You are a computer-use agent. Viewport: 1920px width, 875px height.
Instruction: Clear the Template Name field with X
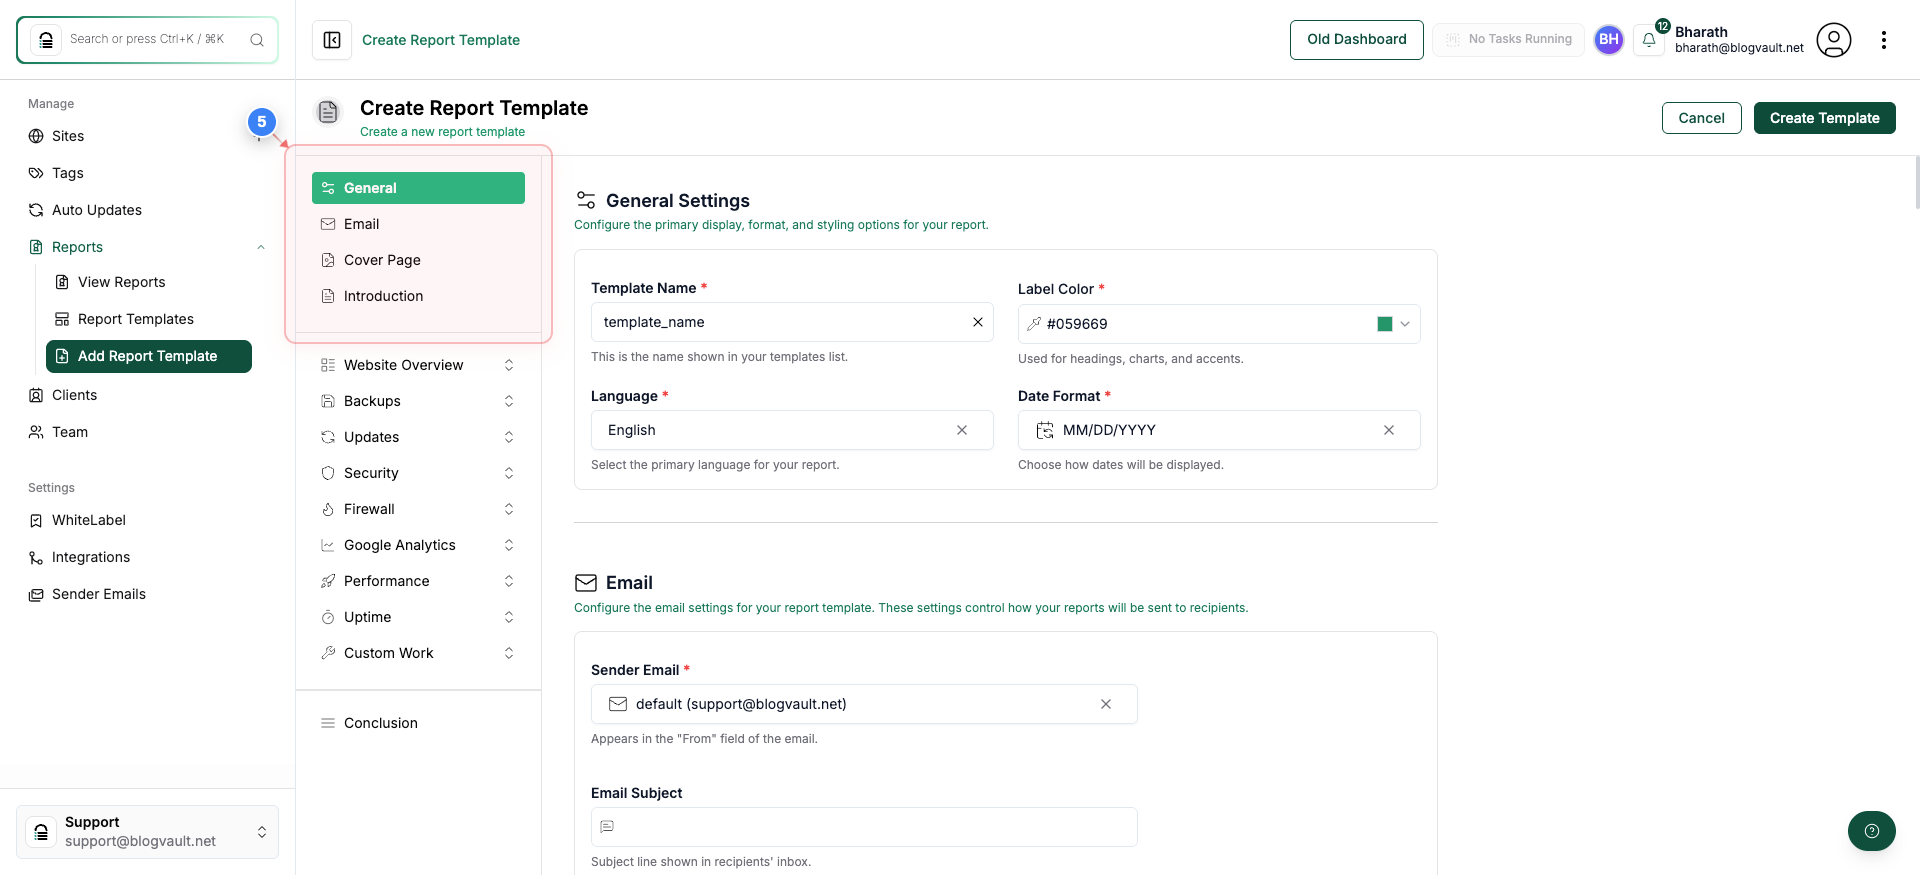click(x=978, y=322)
